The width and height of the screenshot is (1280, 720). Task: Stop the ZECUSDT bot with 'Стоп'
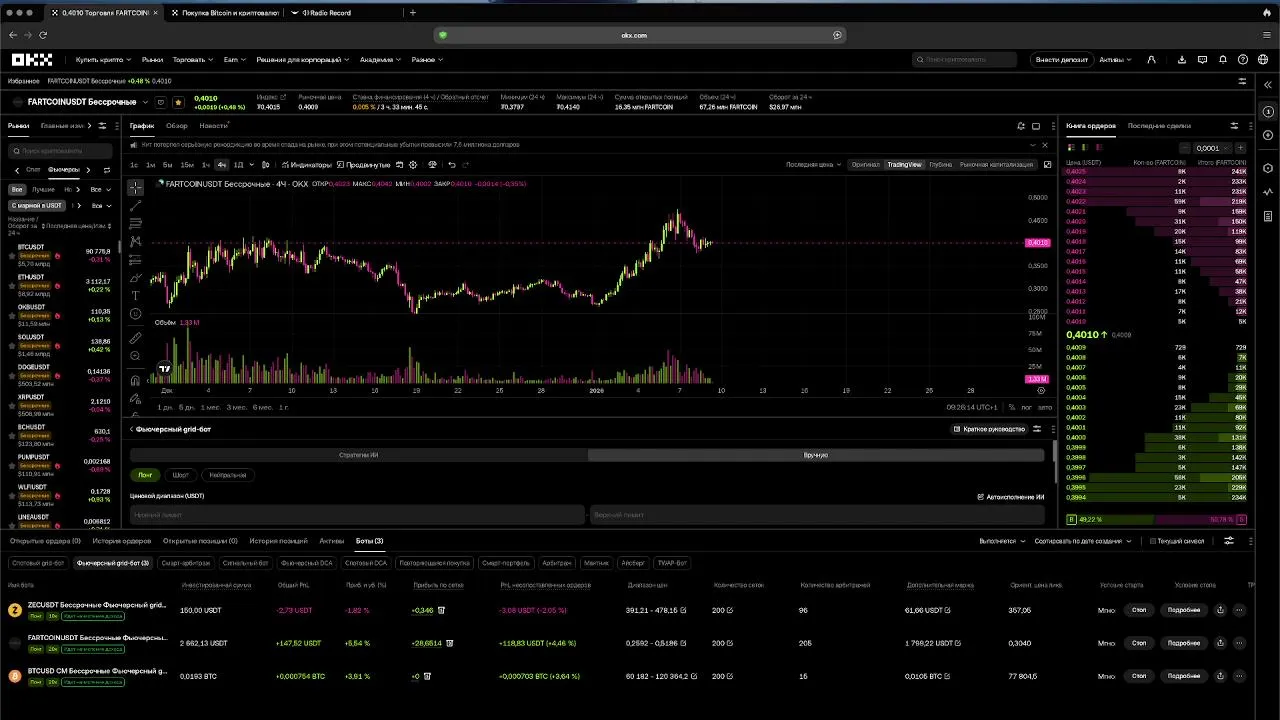point(1139,610)
